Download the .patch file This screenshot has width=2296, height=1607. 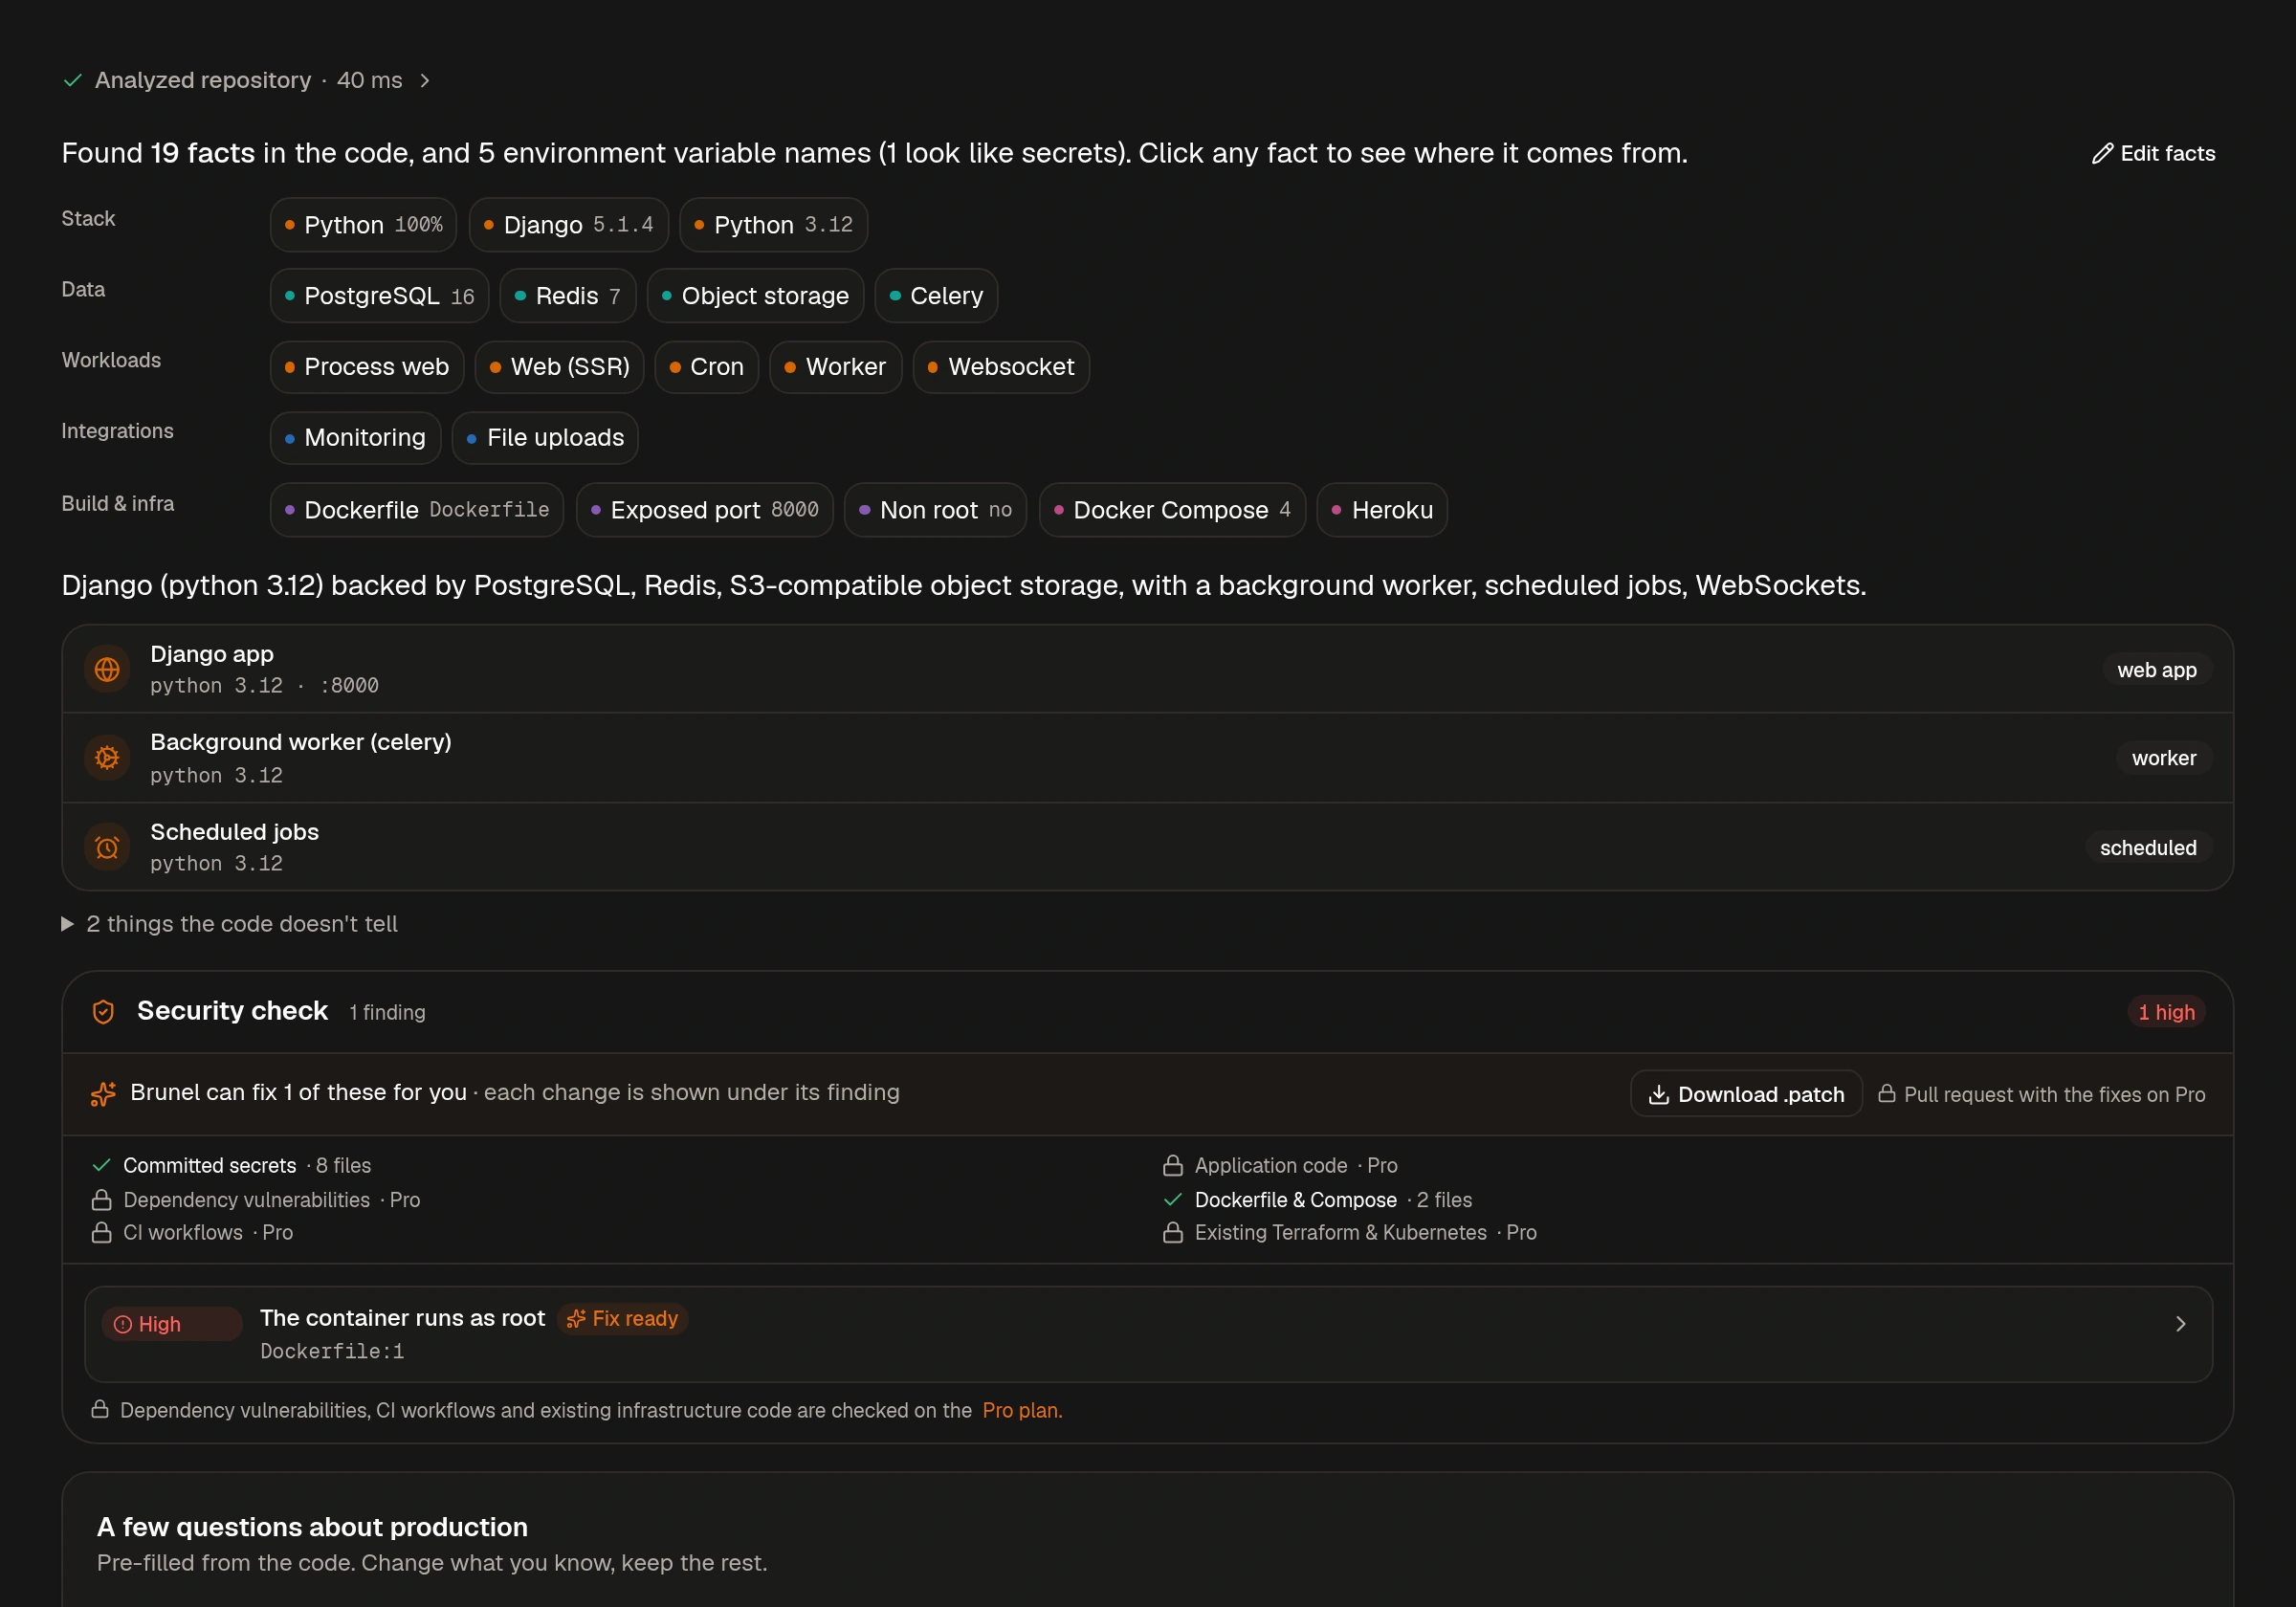[x=1746, y=1094]
